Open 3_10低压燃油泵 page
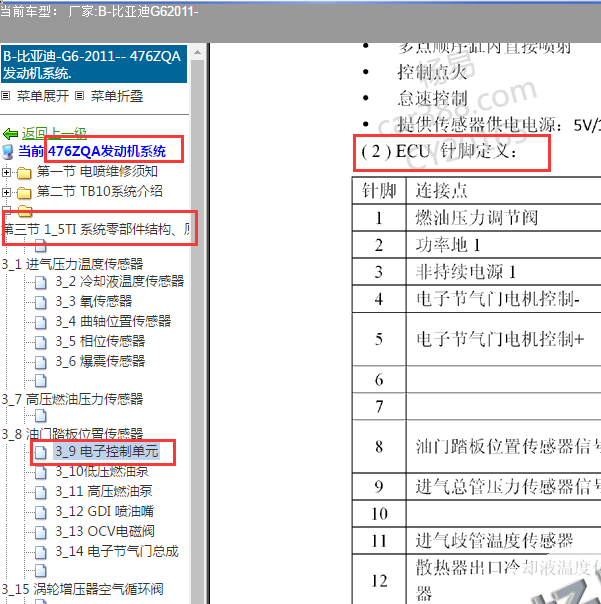The width and height of the screenshot is (601, 604). point(102,471)
